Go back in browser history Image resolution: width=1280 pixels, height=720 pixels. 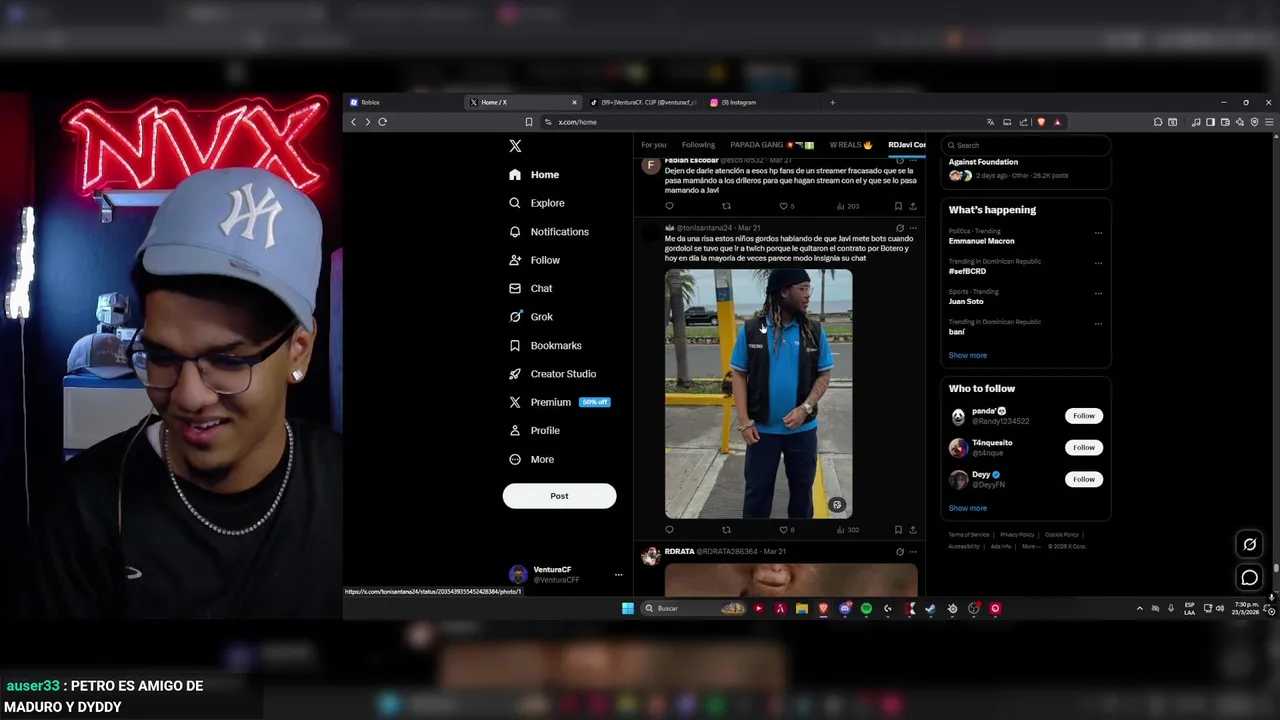[353, 122]
